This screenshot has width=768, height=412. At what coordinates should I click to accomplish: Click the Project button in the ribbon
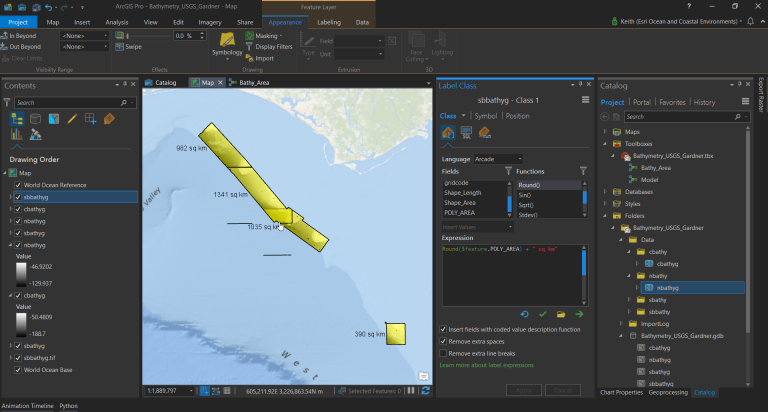click(18, 22)
